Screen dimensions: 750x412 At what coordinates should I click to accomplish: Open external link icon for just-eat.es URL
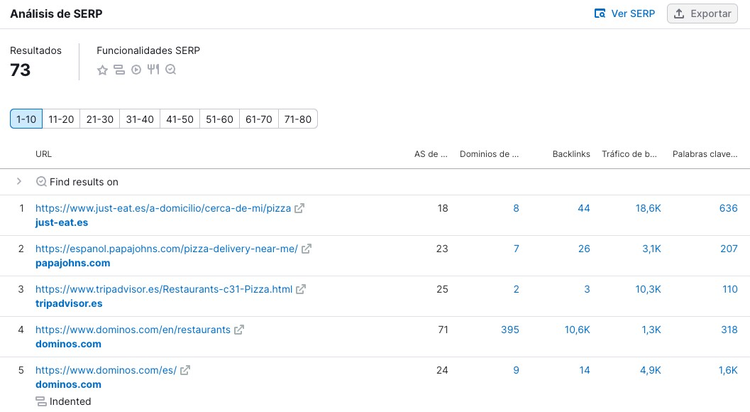pos(299,208)
